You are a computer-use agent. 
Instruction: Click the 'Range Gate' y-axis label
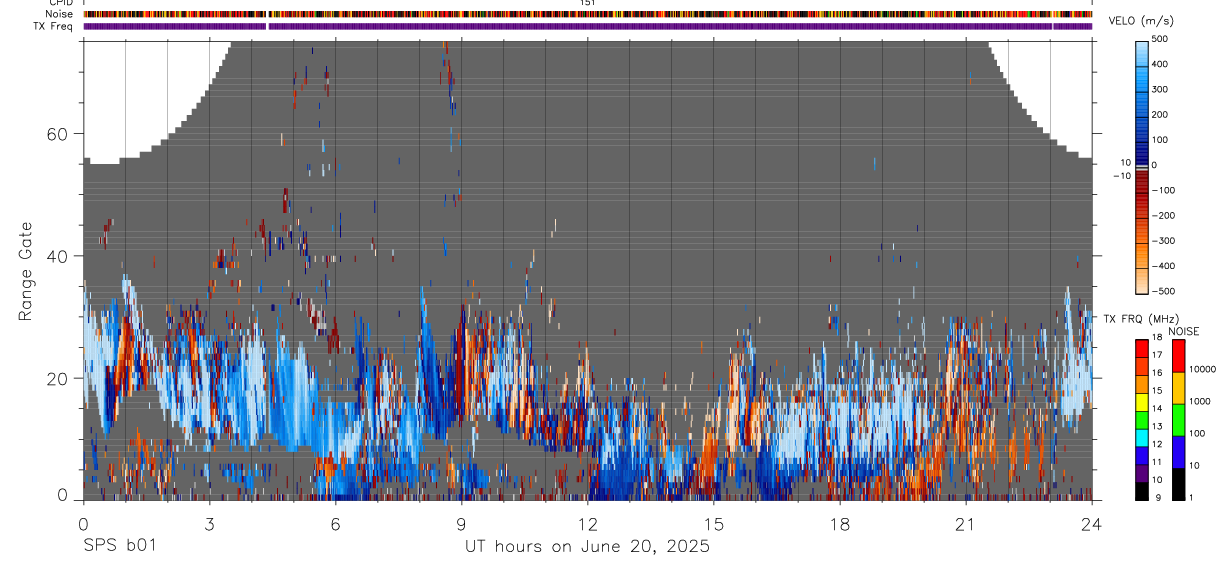(26, 269)
